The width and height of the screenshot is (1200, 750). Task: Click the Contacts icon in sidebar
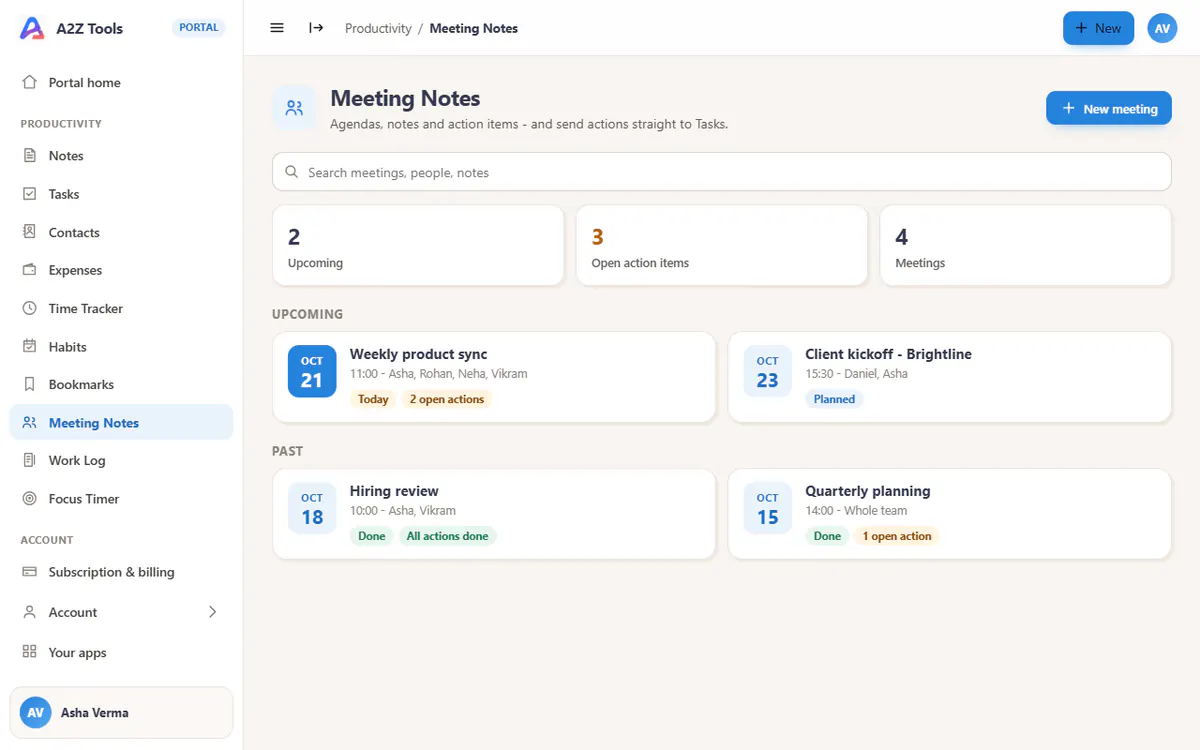pyautogui.click(x=29, y=232)
